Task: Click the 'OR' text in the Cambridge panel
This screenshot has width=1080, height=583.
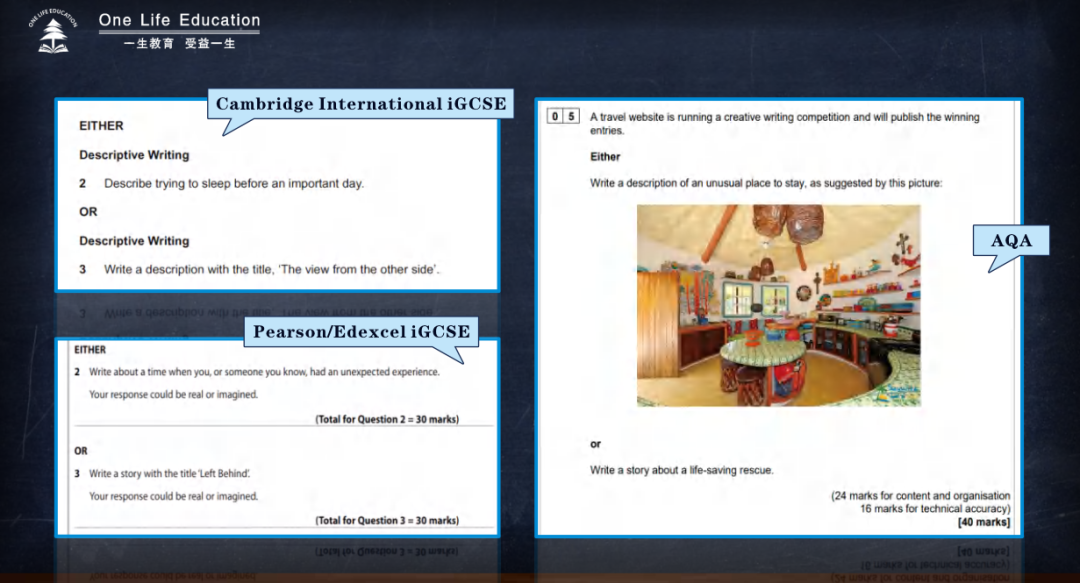Action: (88, 212)
